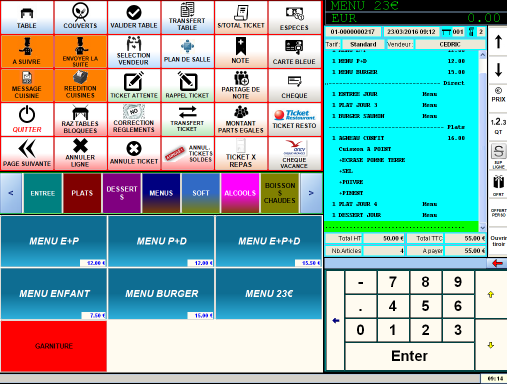Switch to the PLATS category tab
This screenshot has height=384, width=507.
pyautogui.click(x=82, y=193)
